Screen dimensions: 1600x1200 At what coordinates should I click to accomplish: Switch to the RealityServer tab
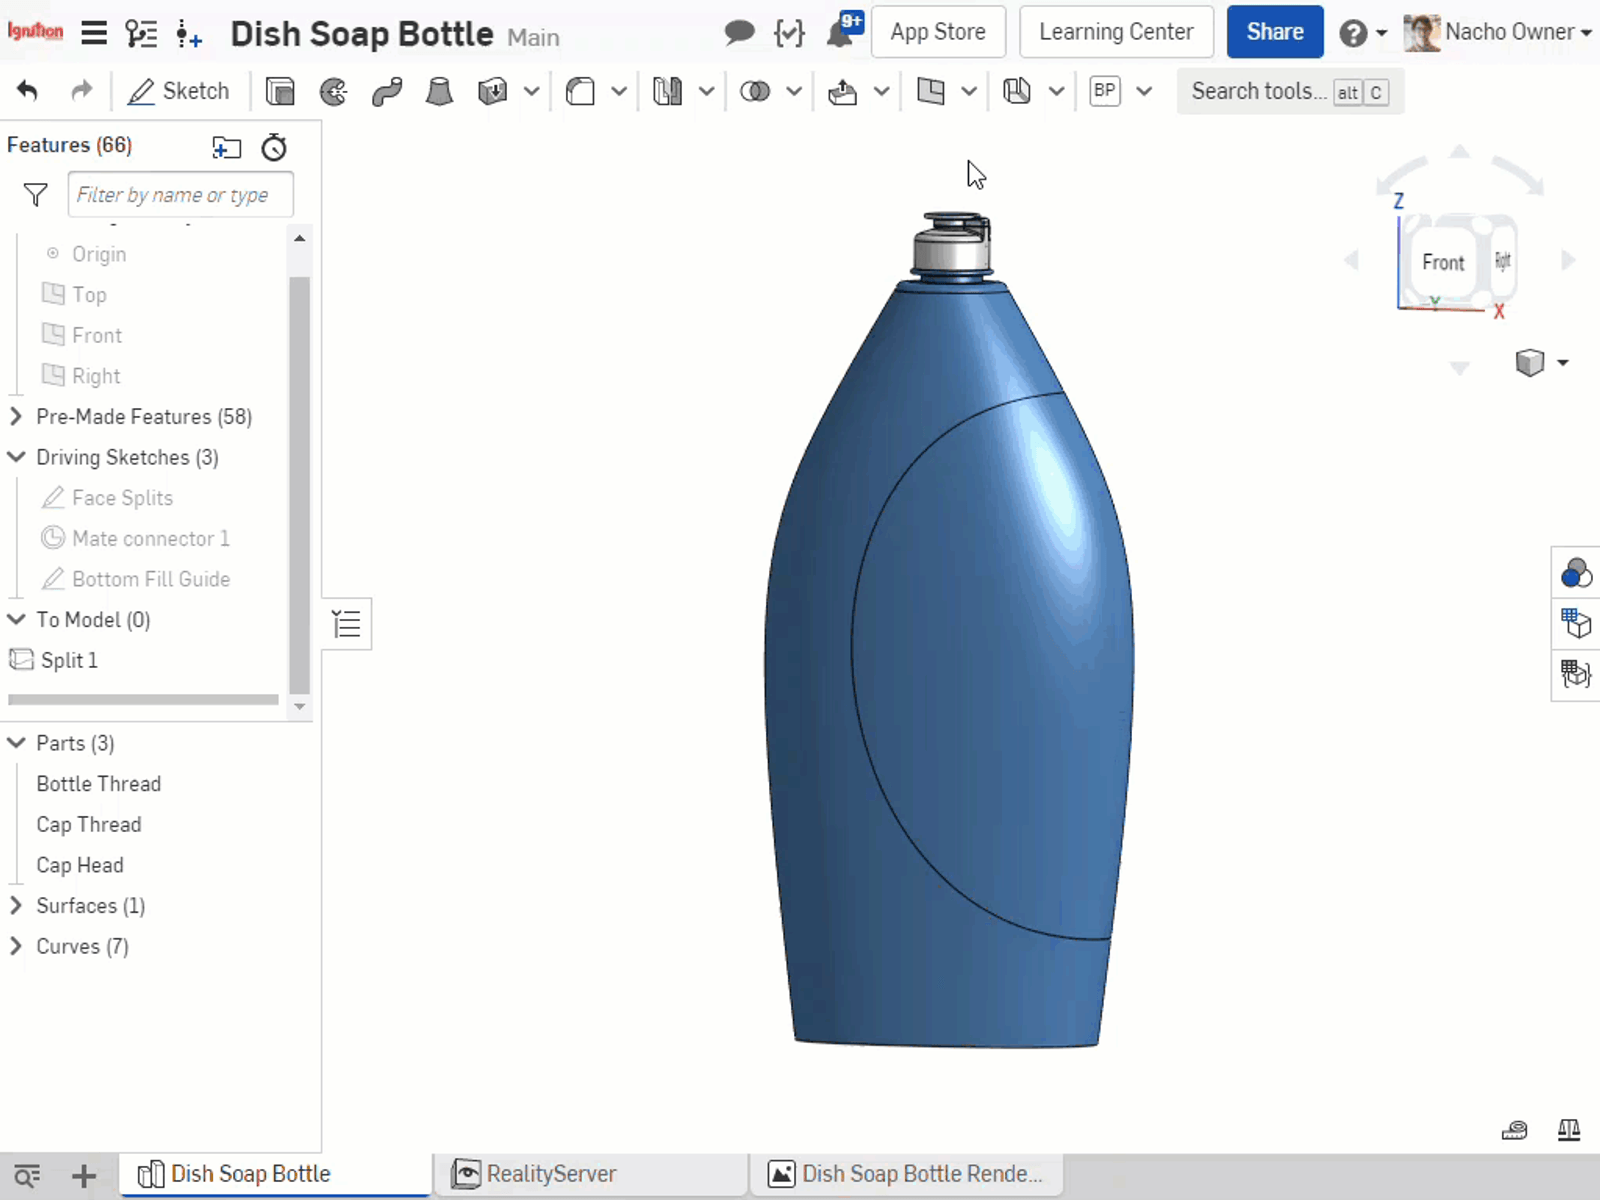pyautogui.click(x=550, y=1174)
